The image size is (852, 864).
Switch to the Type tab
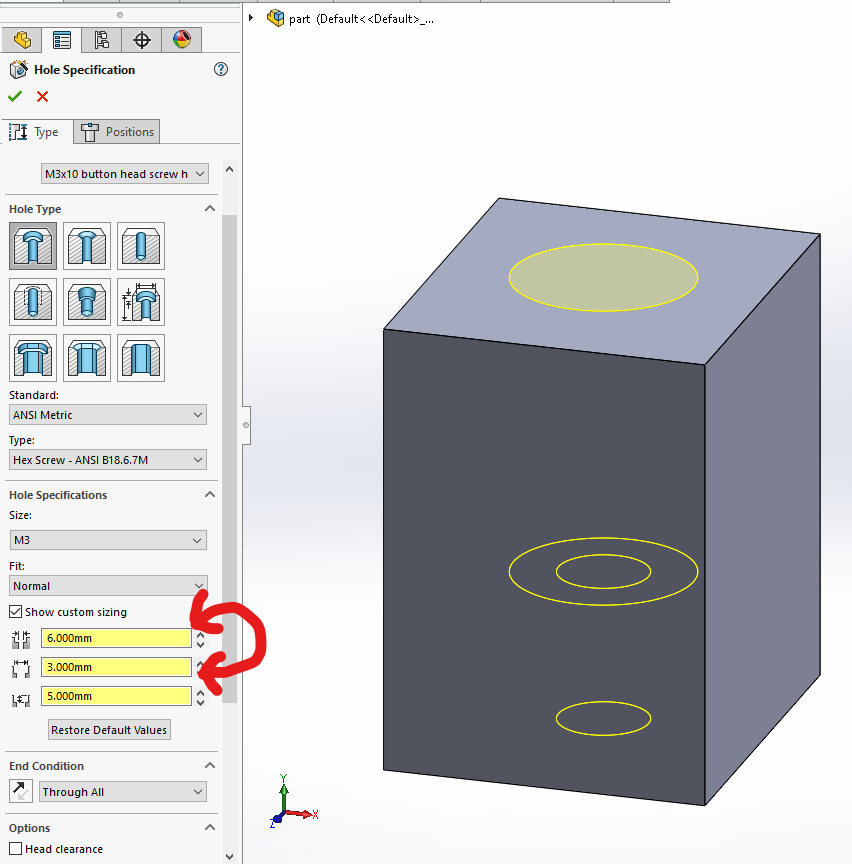37,132
